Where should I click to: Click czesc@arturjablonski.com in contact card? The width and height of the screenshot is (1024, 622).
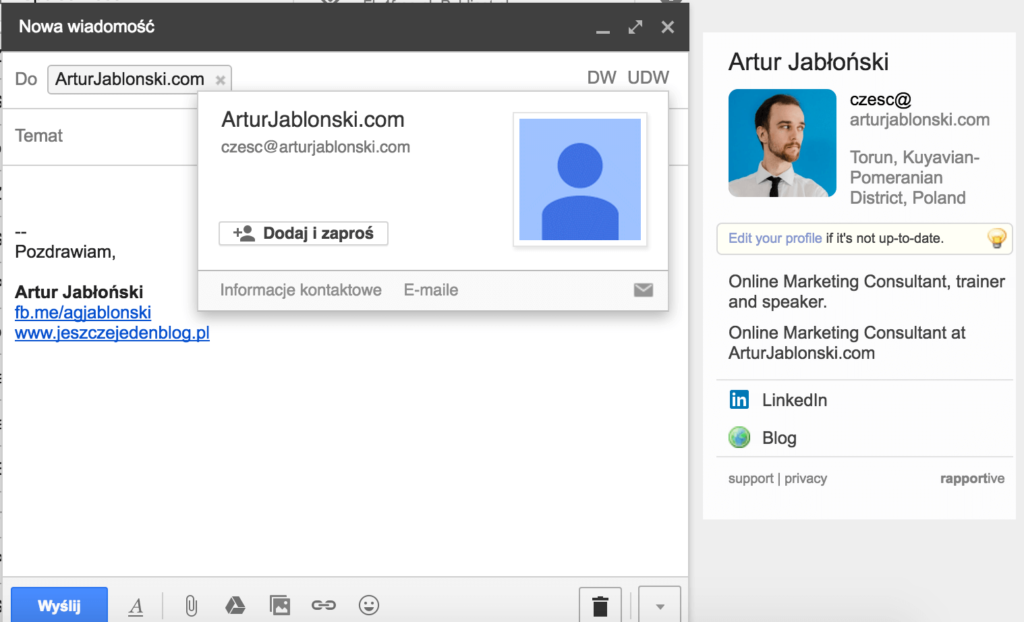click(315, 147)
